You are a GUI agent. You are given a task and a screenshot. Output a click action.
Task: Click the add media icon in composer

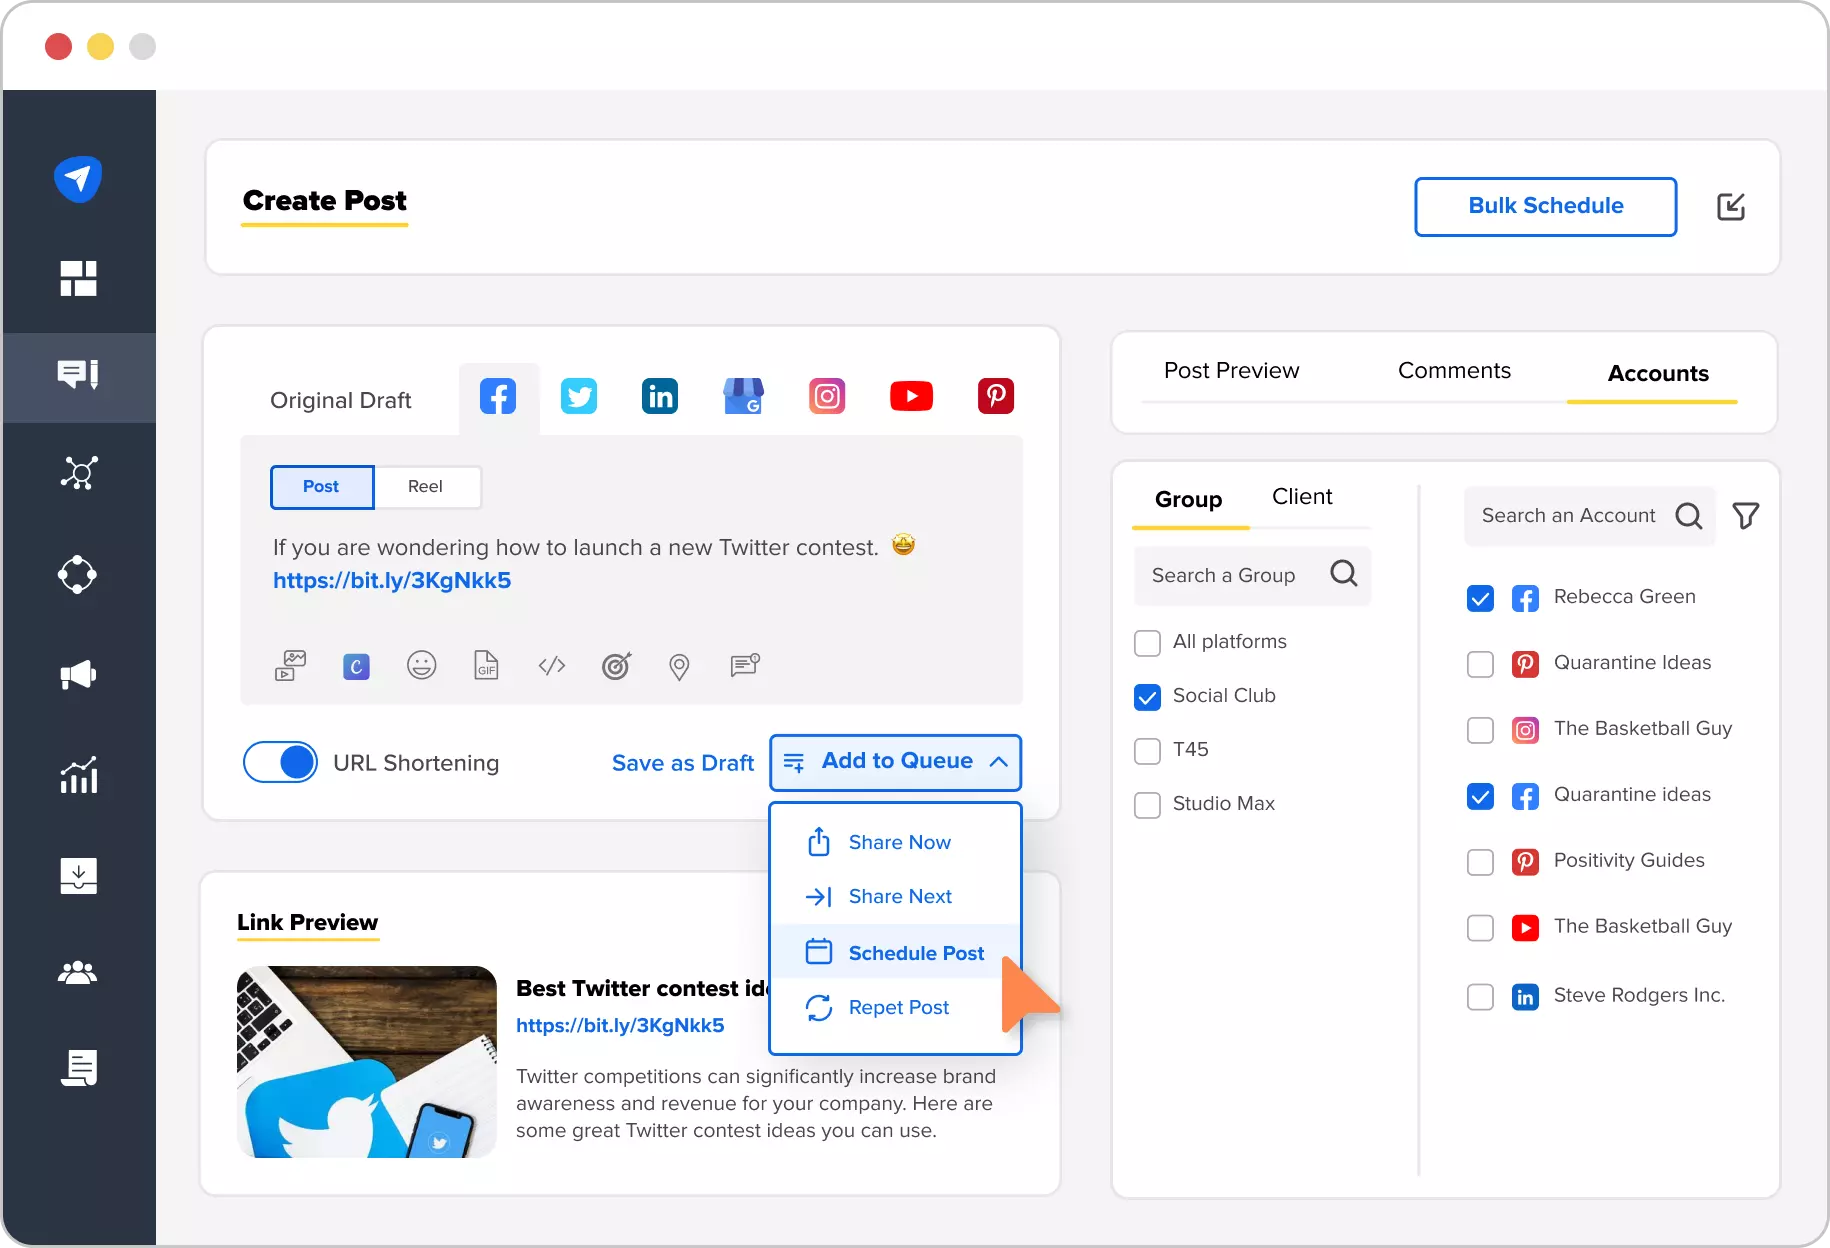[291, 665]
